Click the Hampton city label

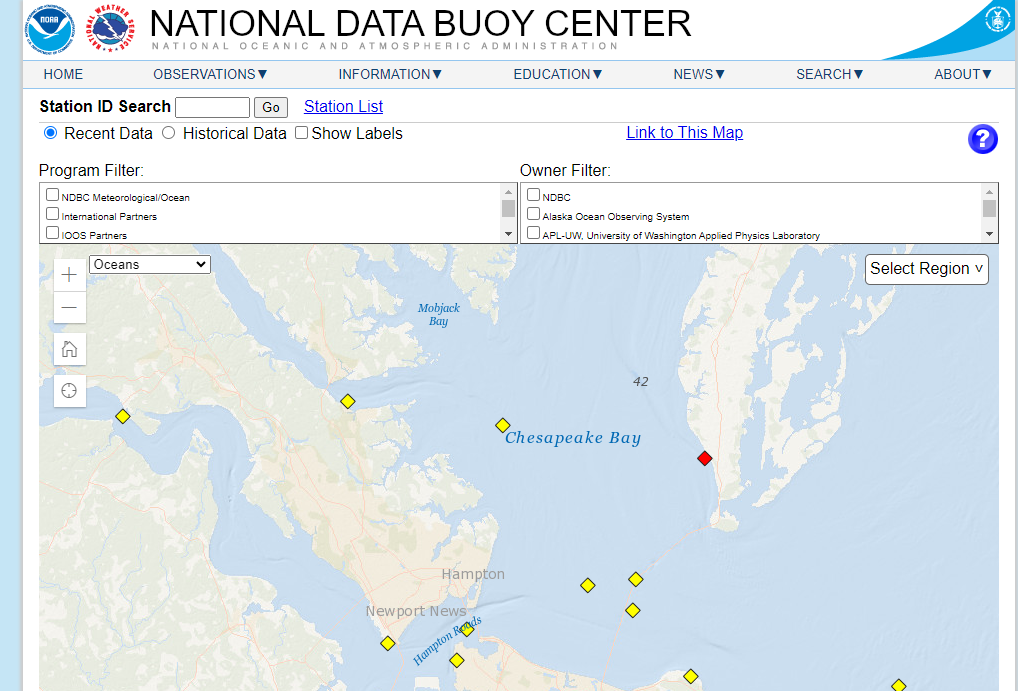pos(473,574)
